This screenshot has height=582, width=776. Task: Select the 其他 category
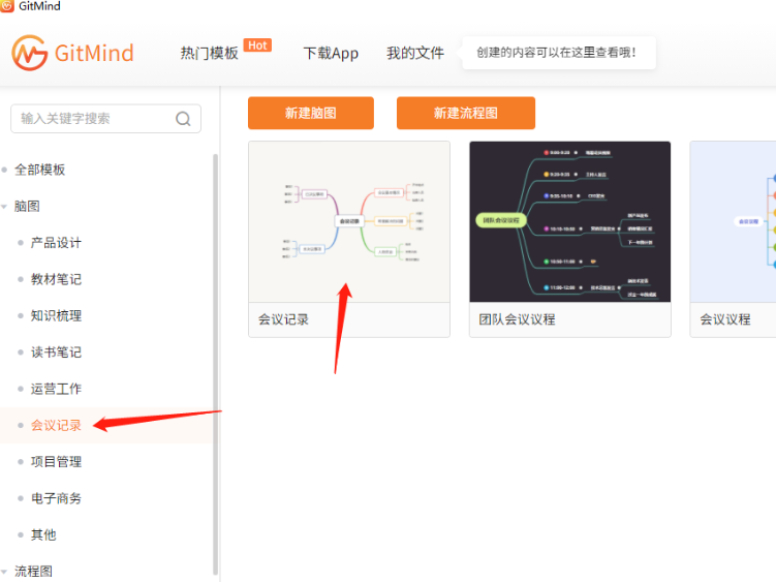44,535
